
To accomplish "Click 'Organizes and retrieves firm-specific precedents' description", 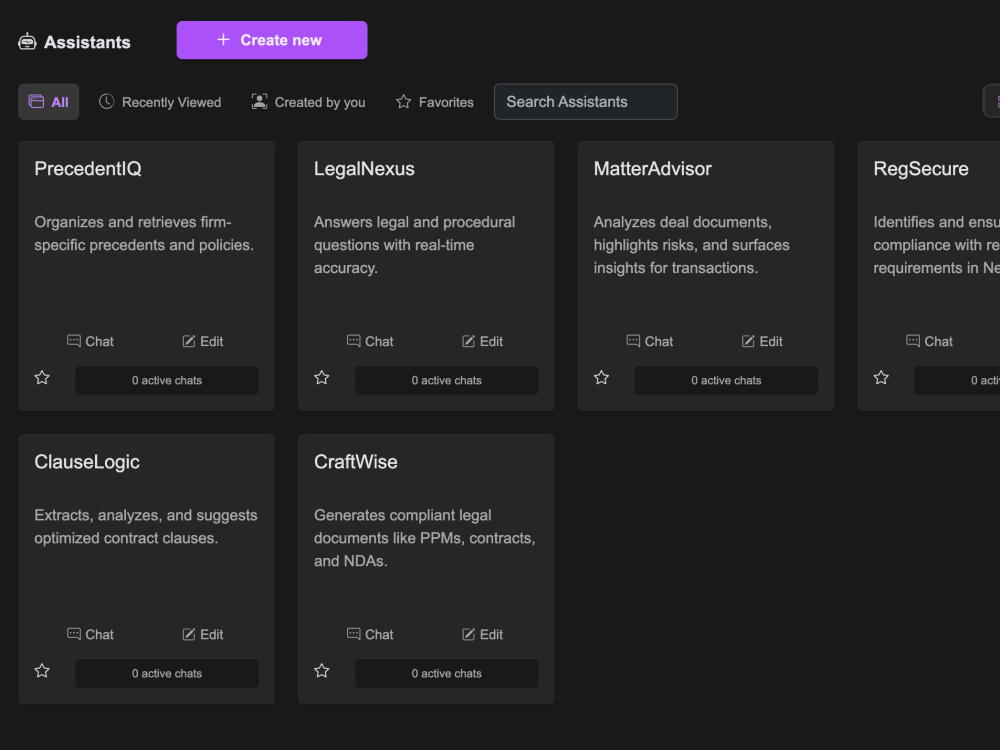I will point(144,233).
